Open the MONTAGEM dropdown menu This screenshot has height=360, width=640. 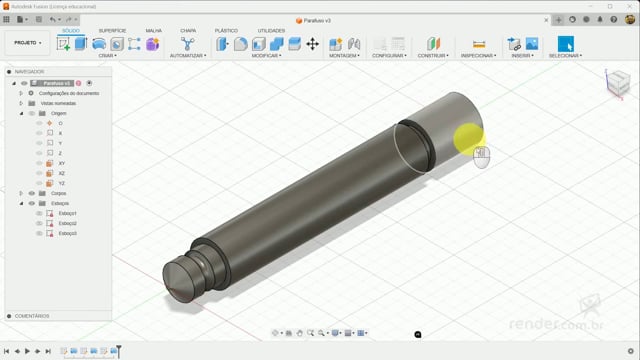[344, 56]
